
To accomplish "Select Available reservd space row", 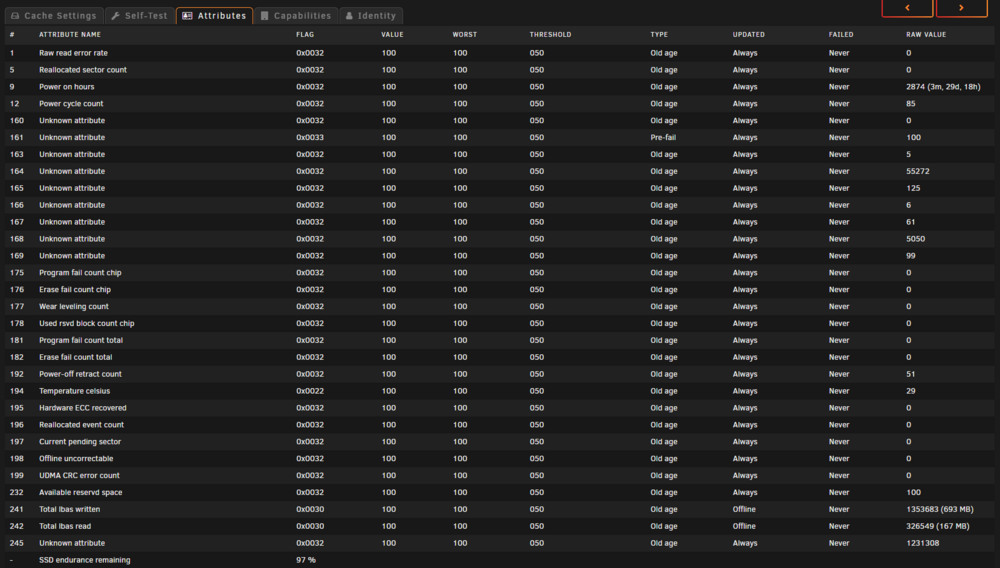I will coord(500,492).
